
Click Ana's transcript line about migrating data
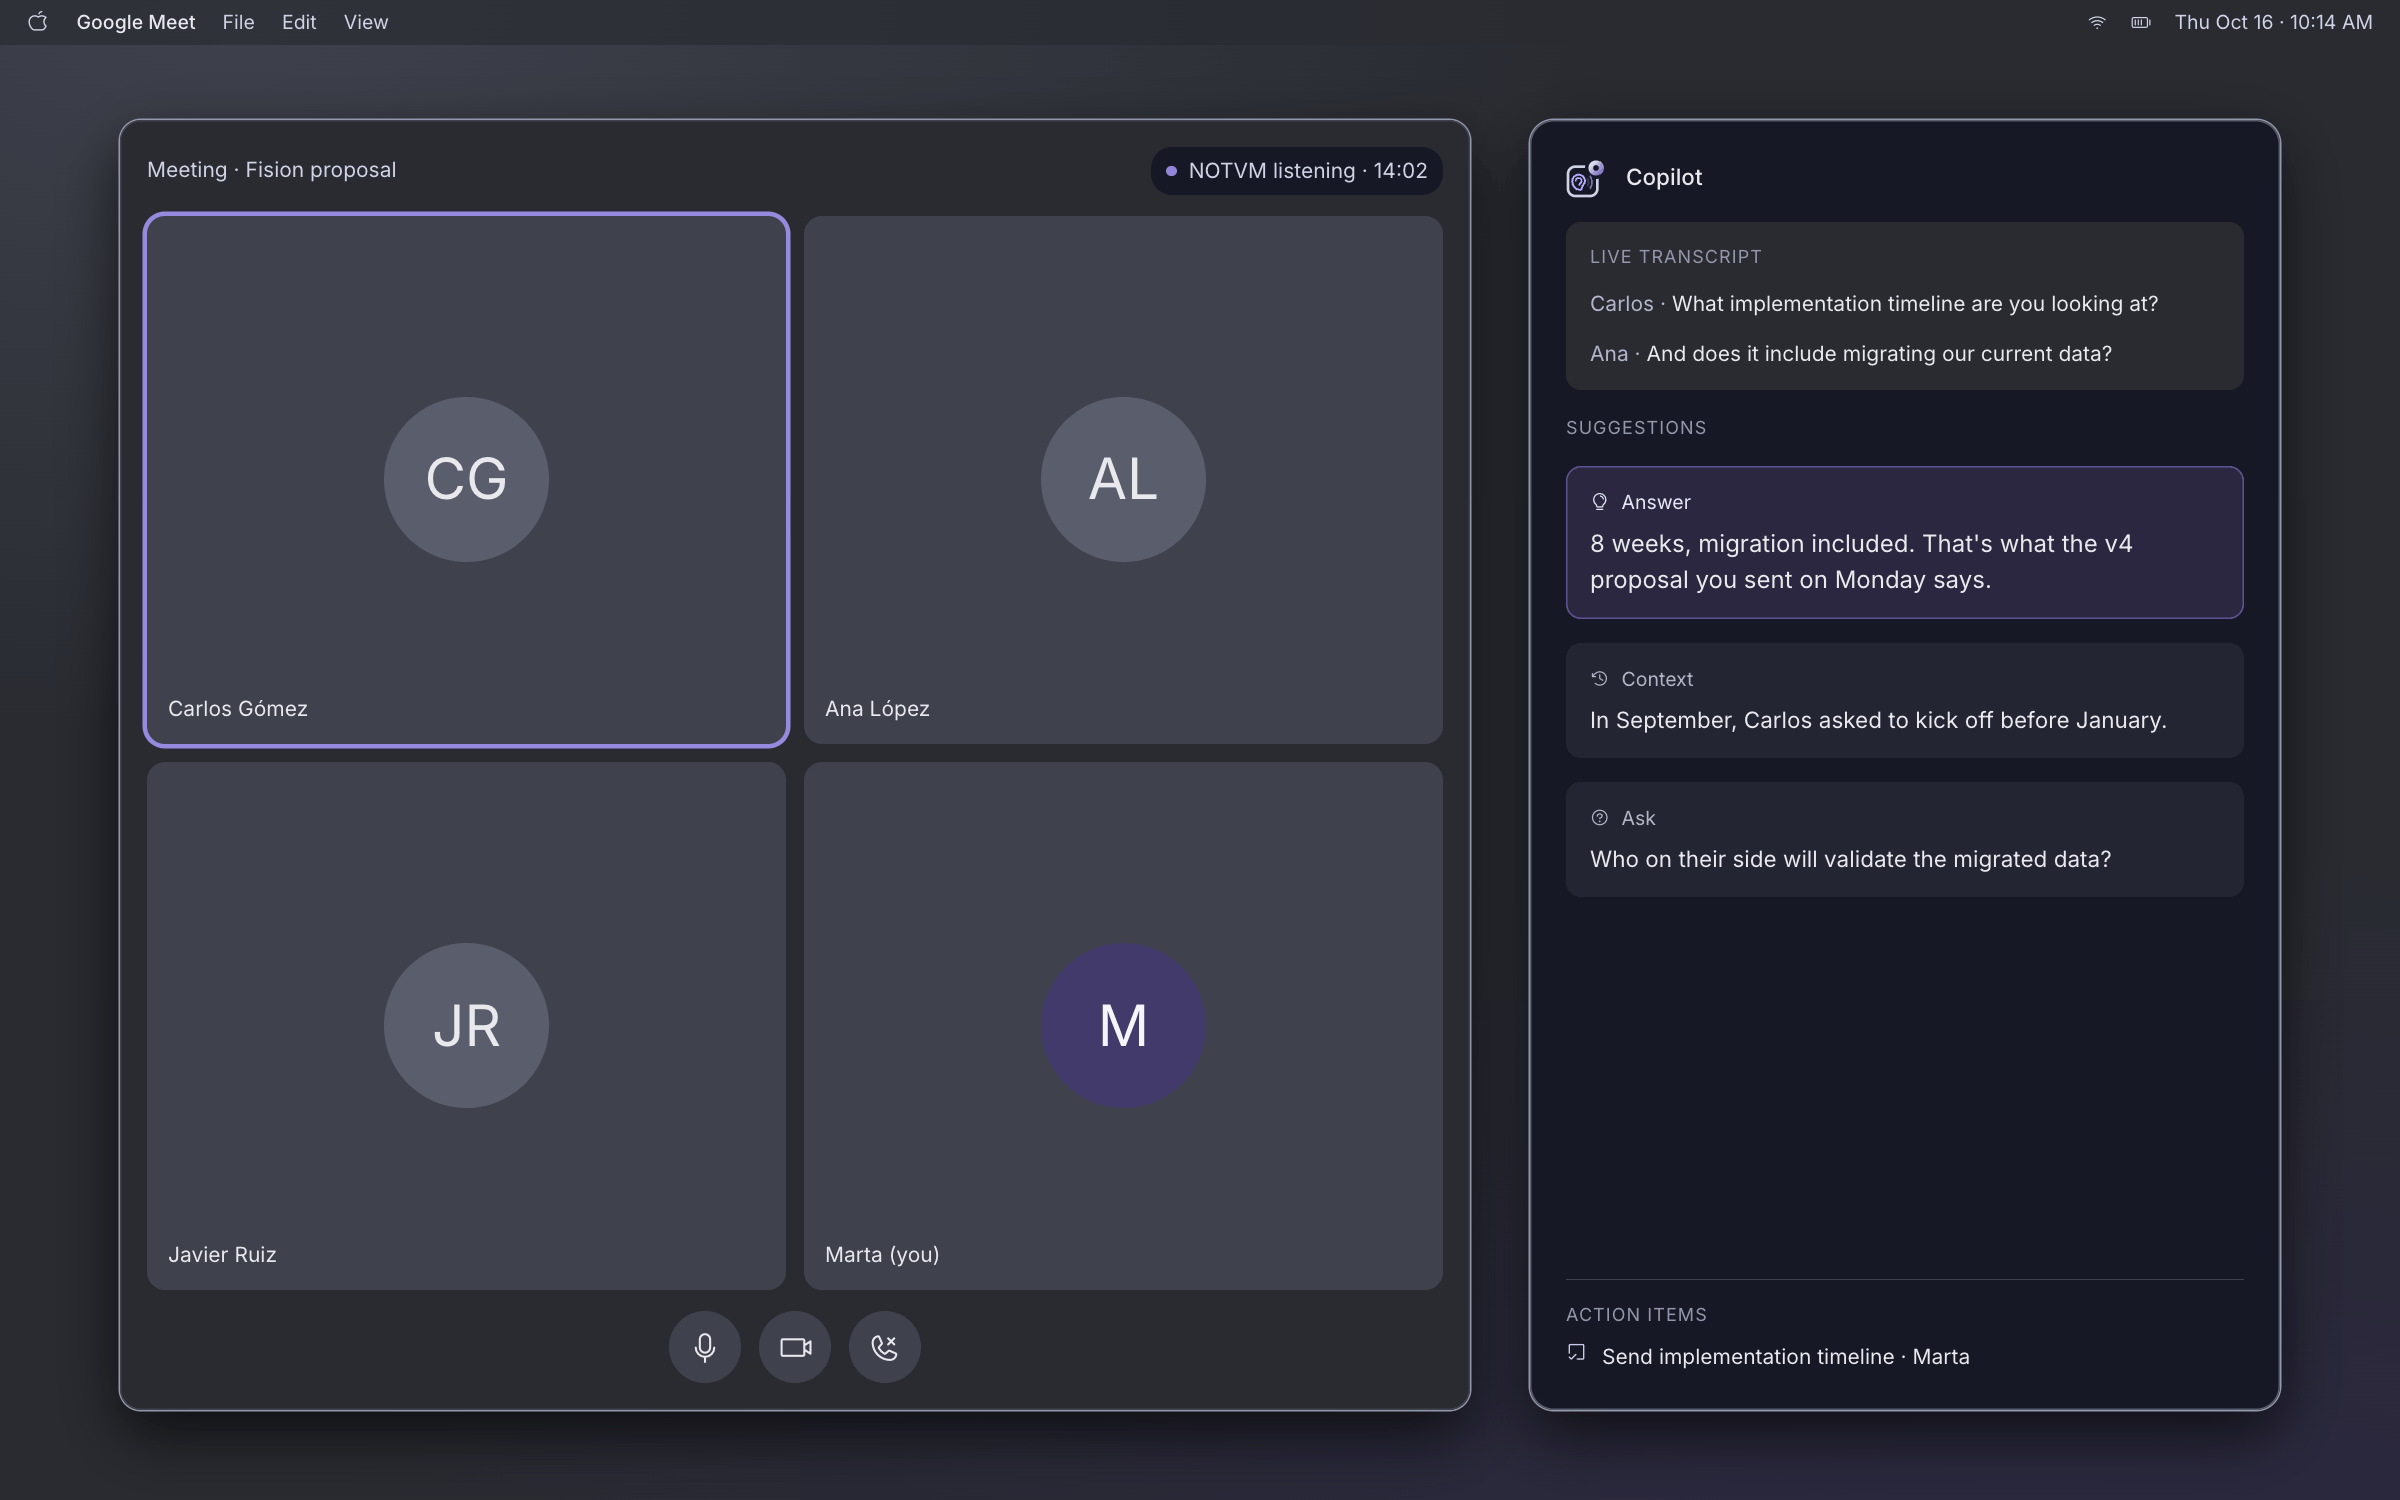tap(1851, 354)
